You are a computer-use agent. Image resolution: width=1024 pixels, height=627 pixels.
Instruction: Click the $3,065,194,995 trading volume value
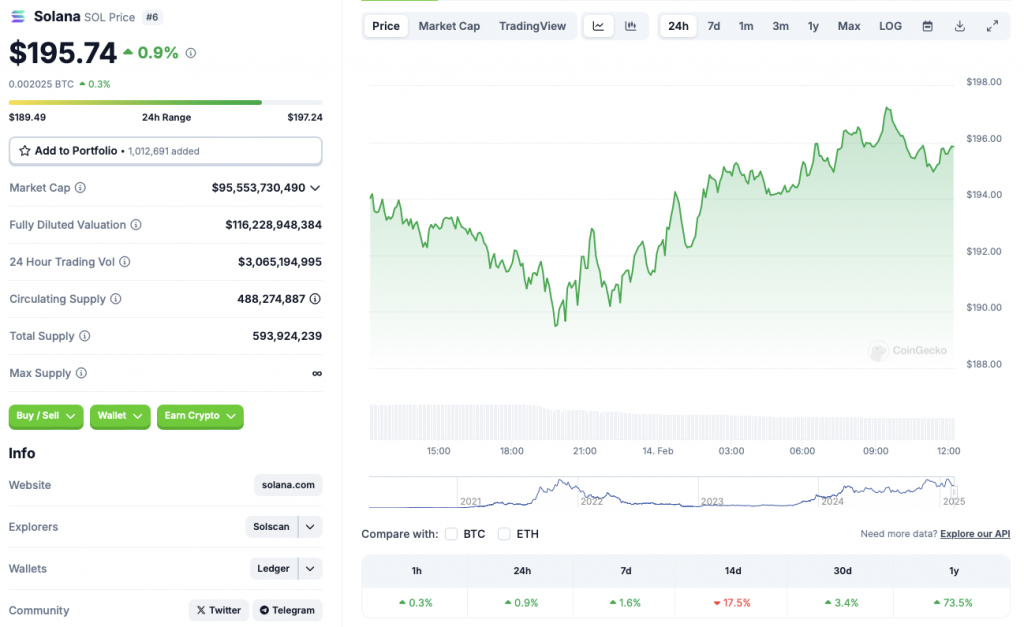point(280,262)
